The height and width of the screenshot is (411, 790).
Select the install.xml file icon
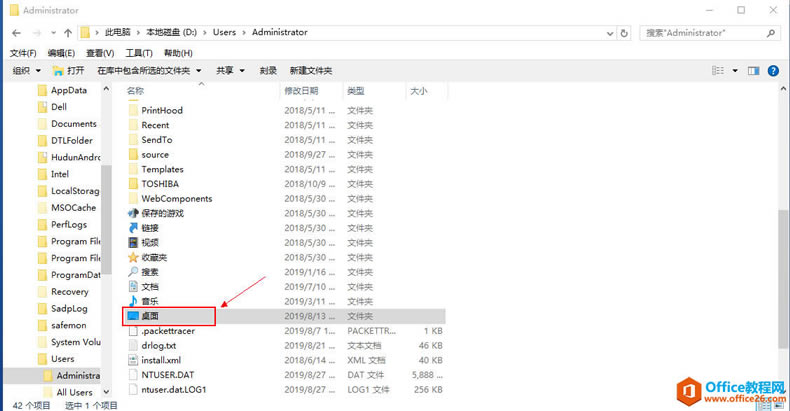click(x=133, y=360)
